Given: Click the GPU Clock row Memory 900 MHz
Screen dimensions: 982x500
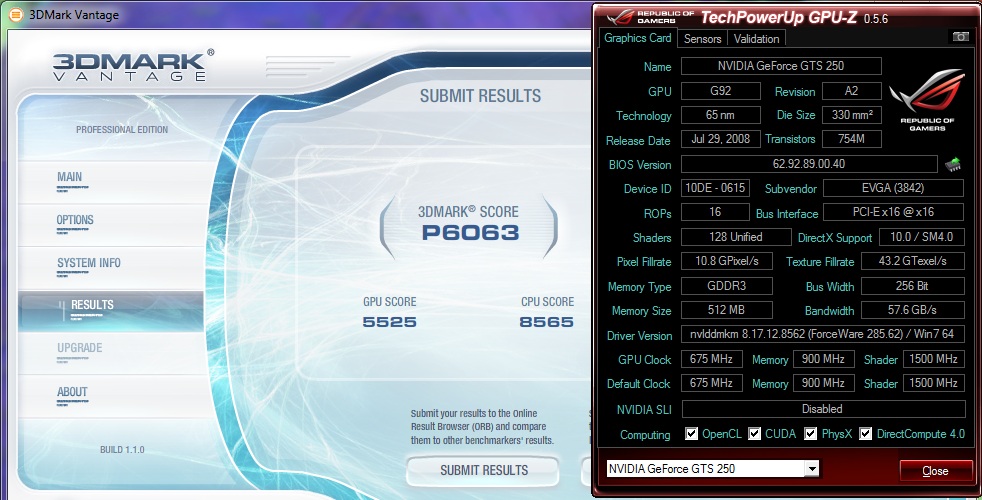Looking at the screenshot, I should pos(824,359).
